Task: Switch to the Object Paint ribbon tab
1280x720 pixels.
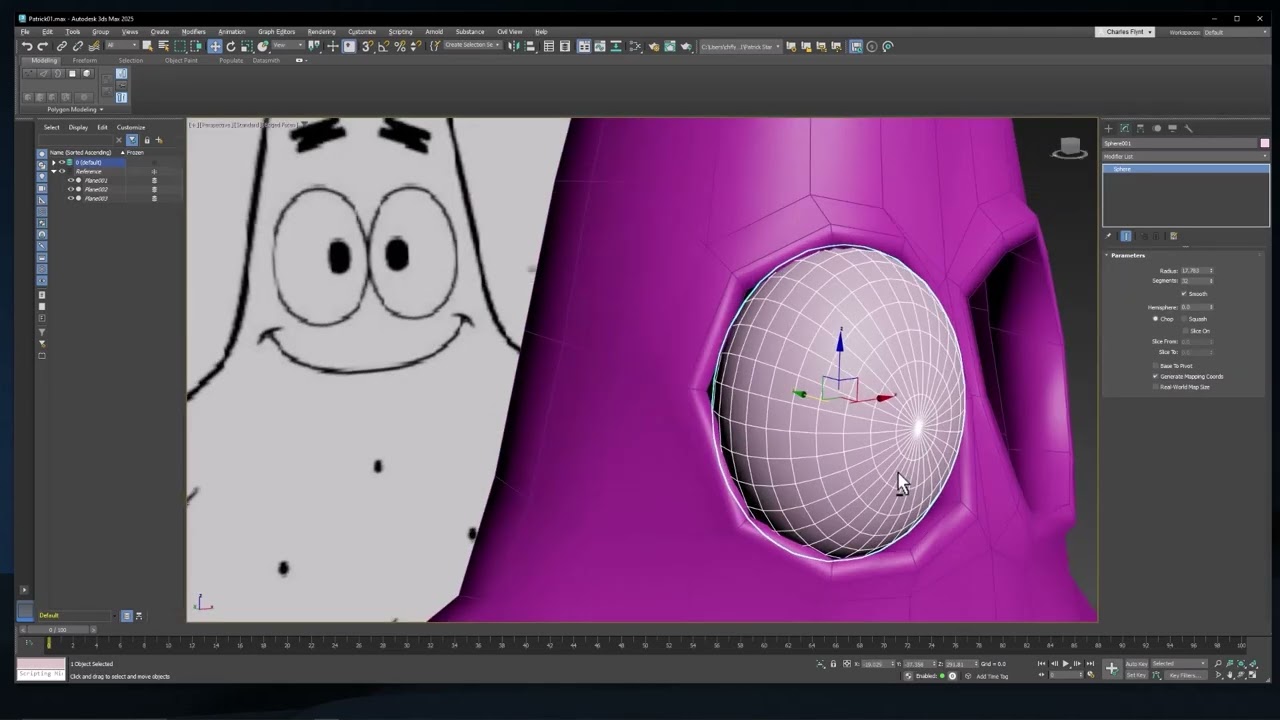Action: [181, 60]
